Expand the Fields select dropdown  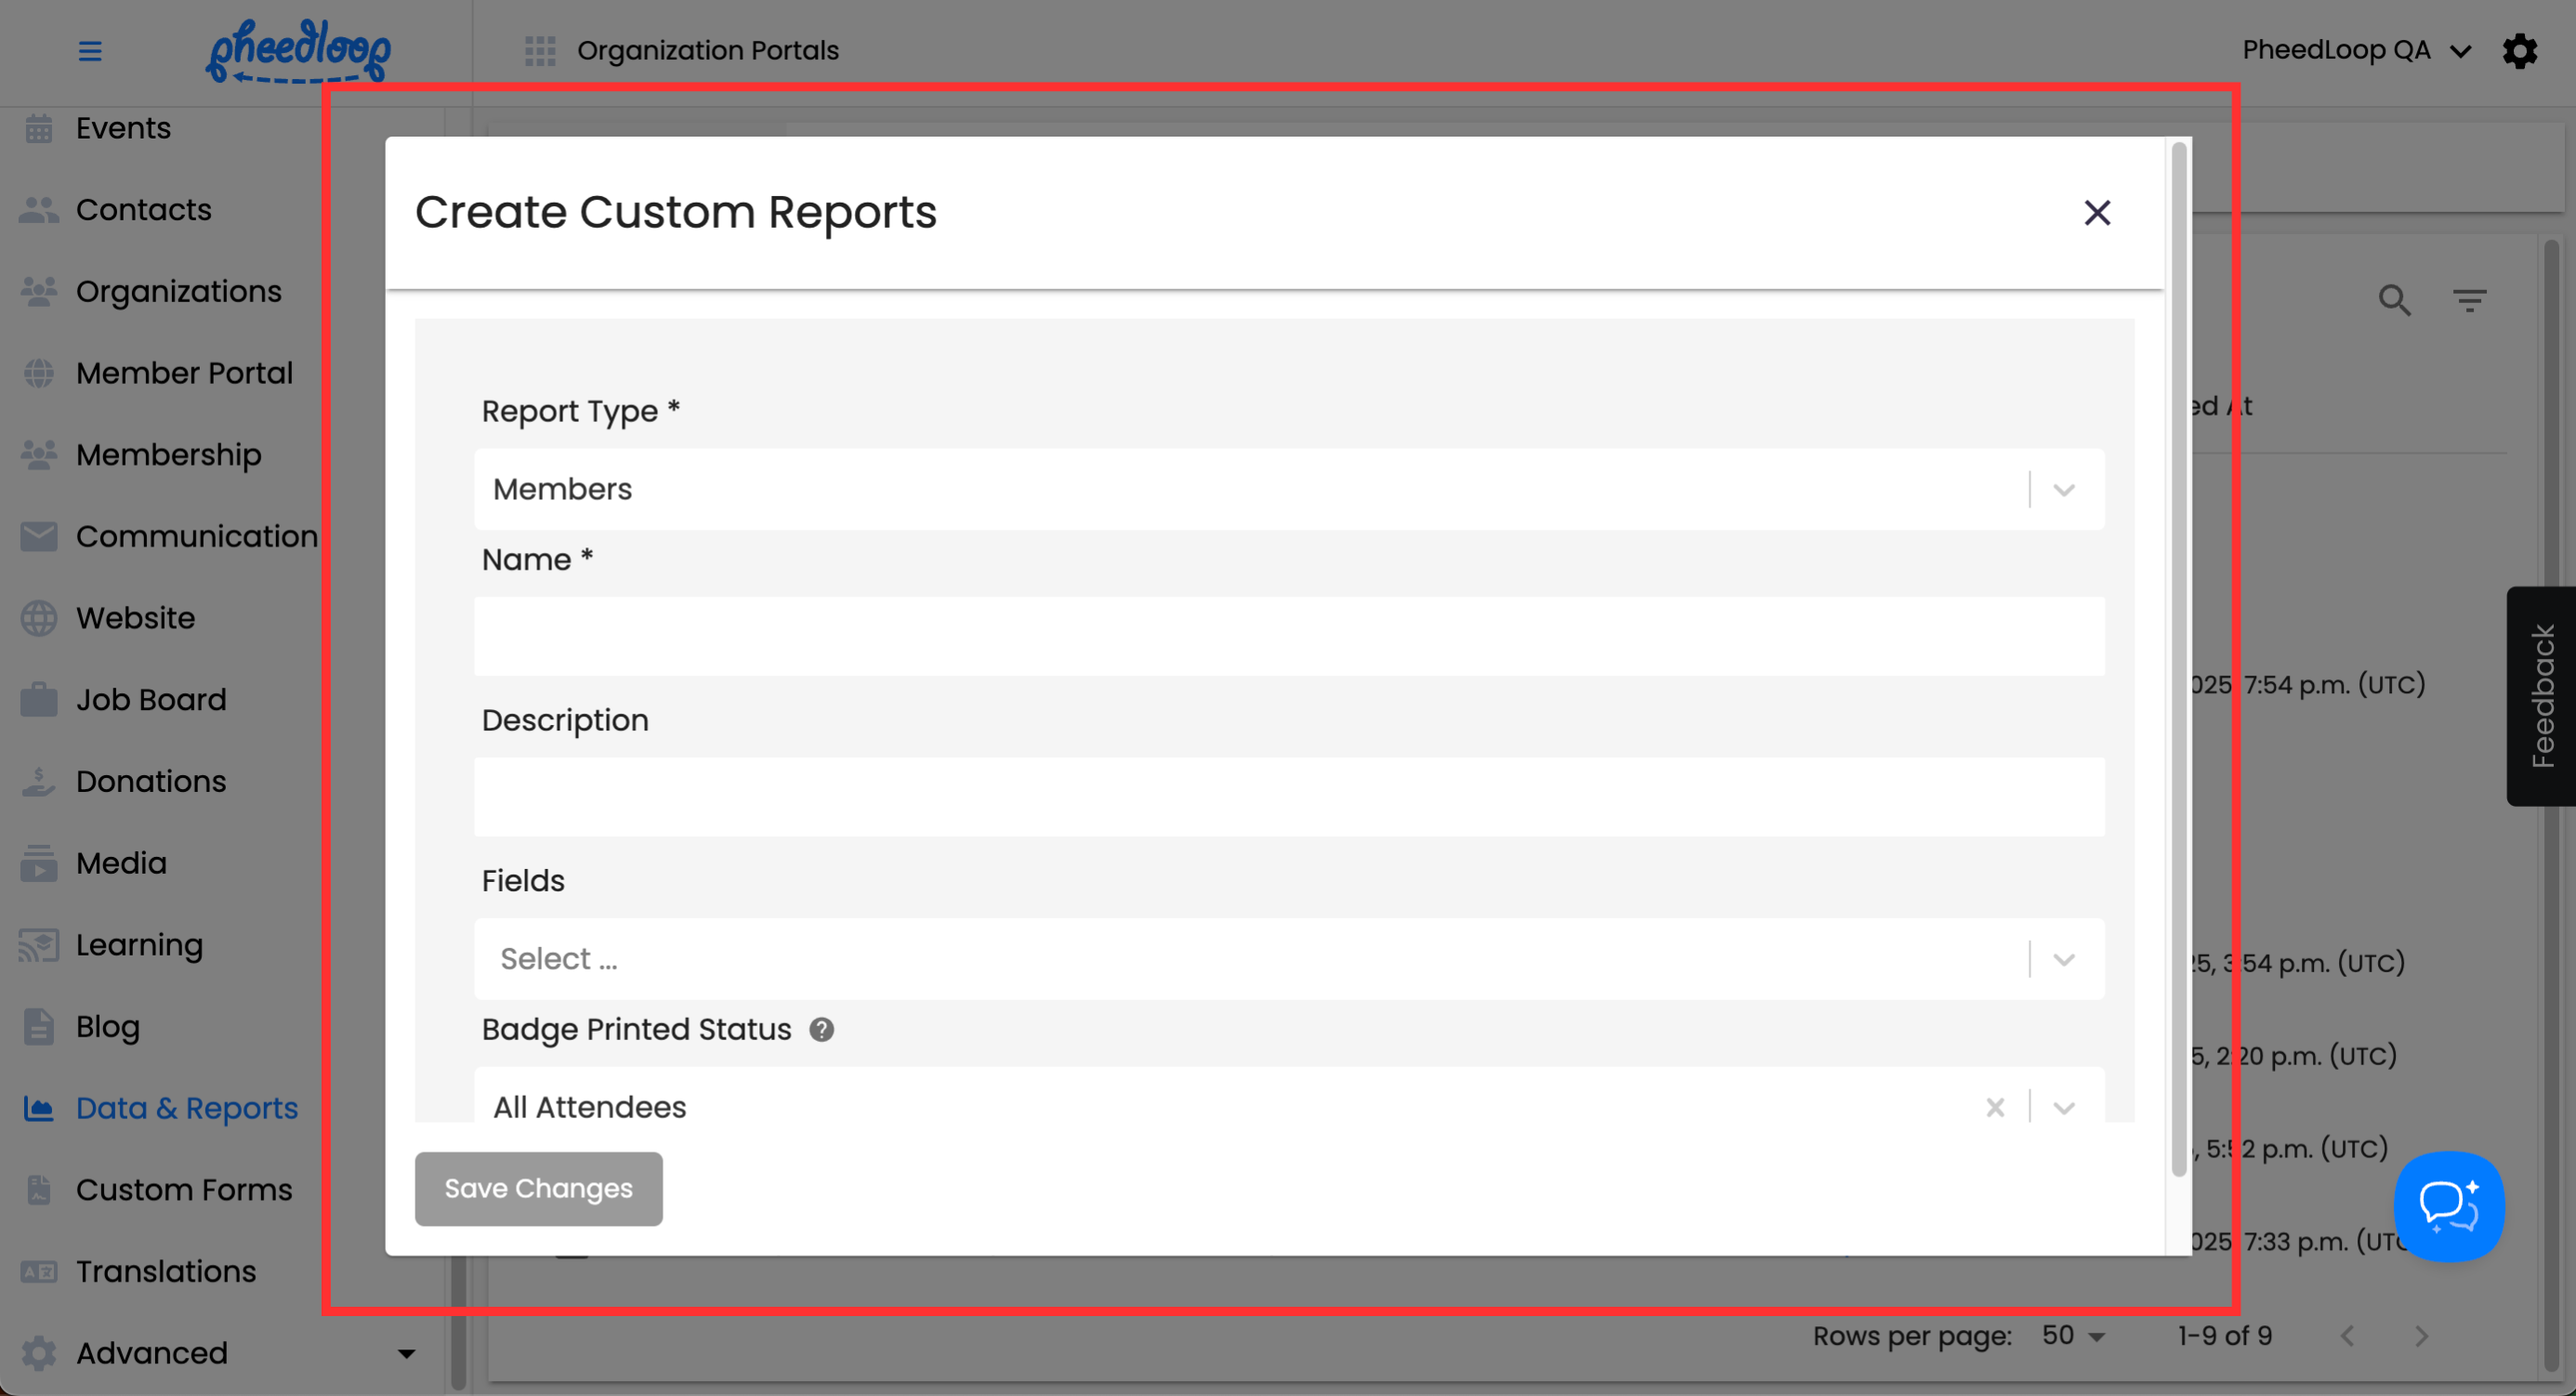click(2064, 959)
